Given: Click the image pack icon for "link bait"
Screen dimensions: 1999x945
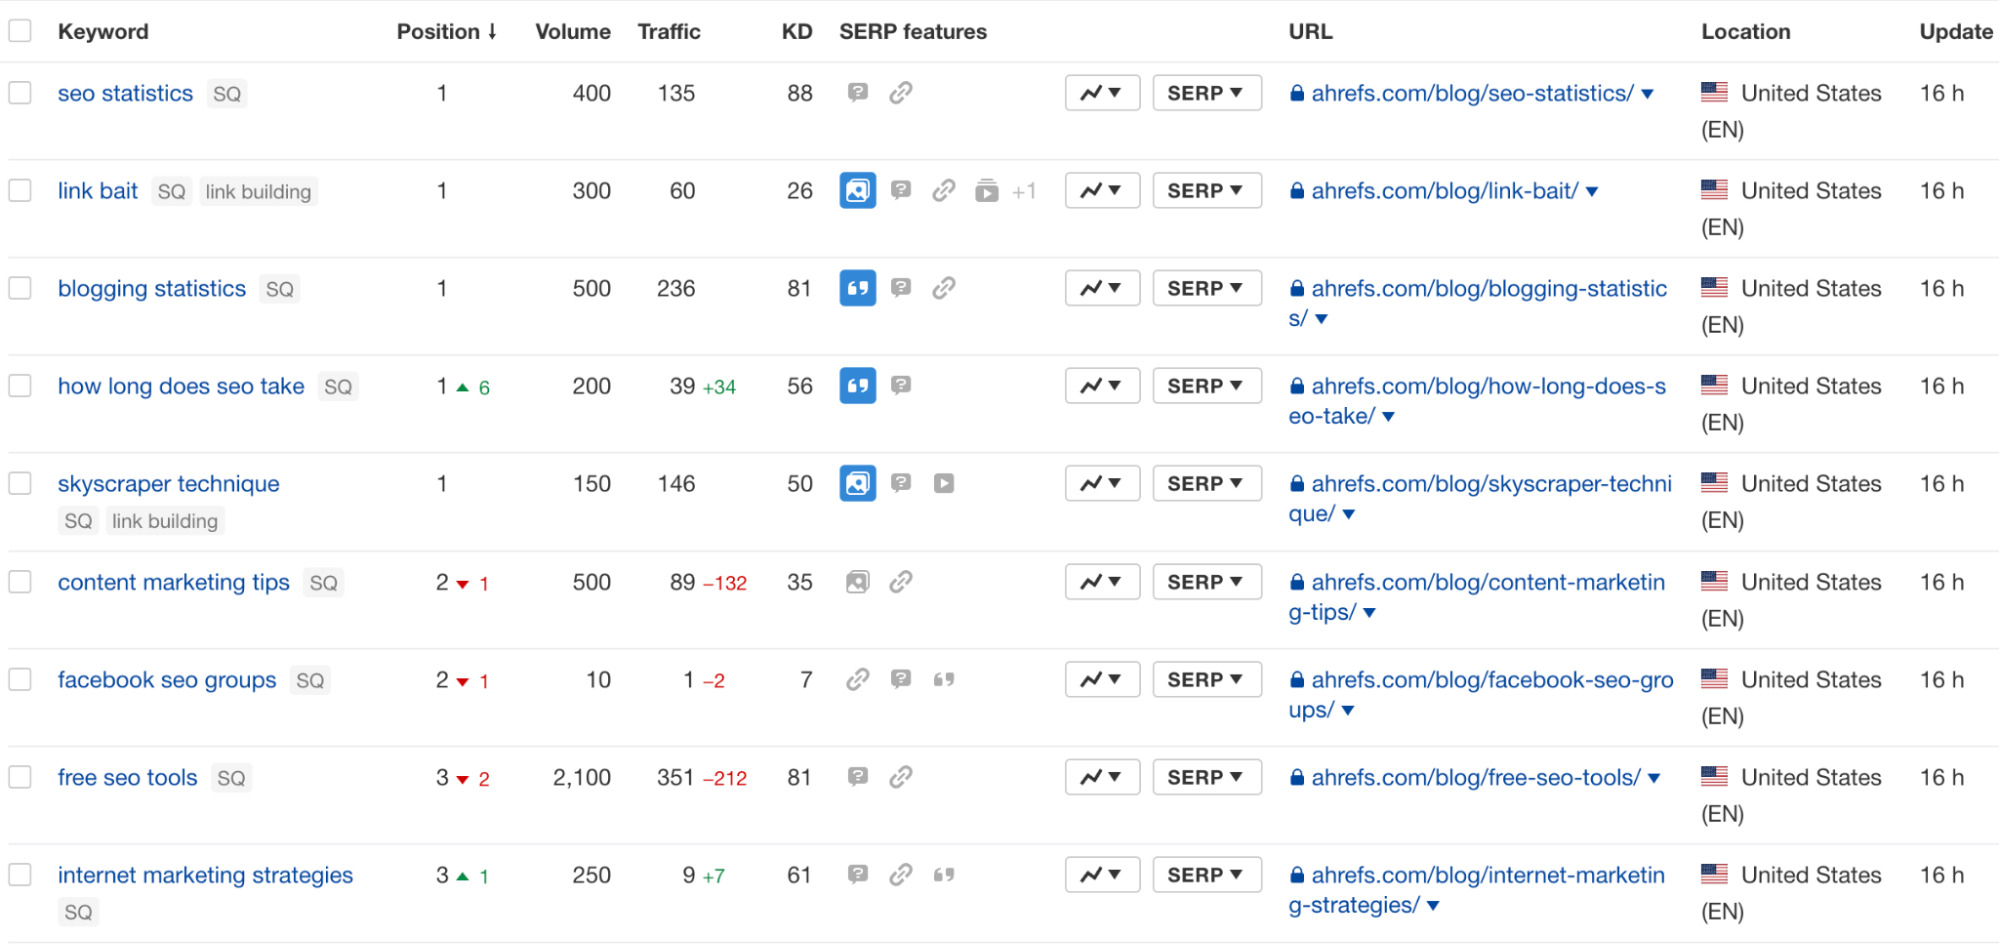Looking at the screenshot, I should (x=857, y=190).
